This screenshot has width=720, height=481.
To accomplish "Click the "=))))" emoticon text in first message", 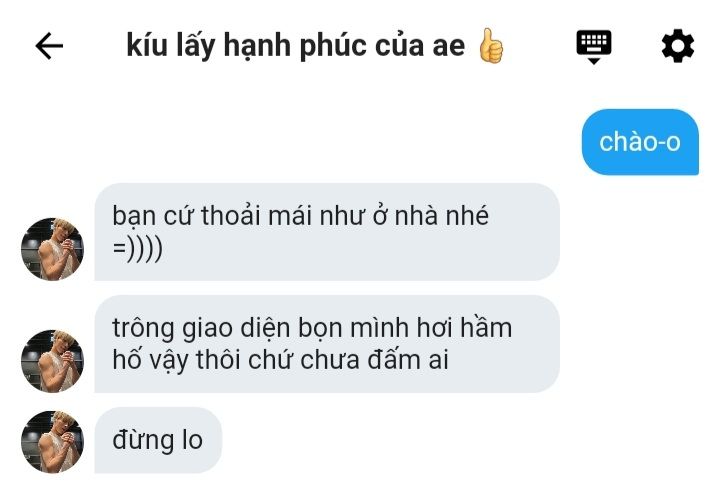I will click(x=137, y=248).
